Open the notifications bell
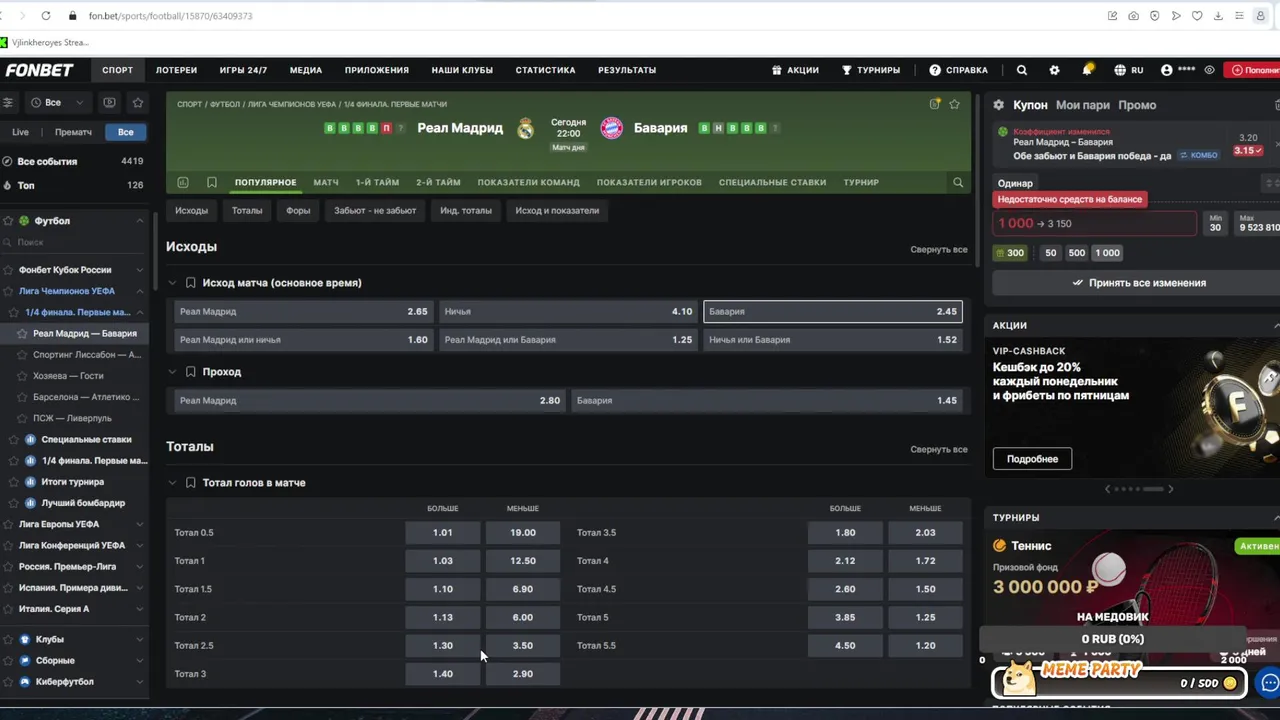 pyautogui.click(x=1087, y=70)
